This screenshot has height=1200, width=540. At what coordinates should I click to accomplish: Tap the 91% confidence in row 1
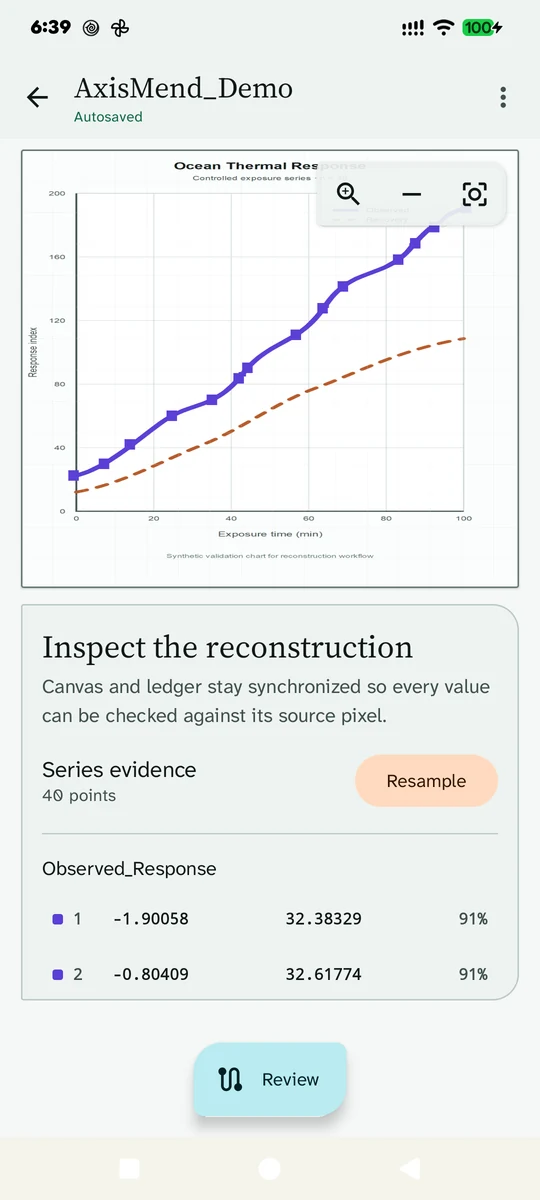pos(473,919)
